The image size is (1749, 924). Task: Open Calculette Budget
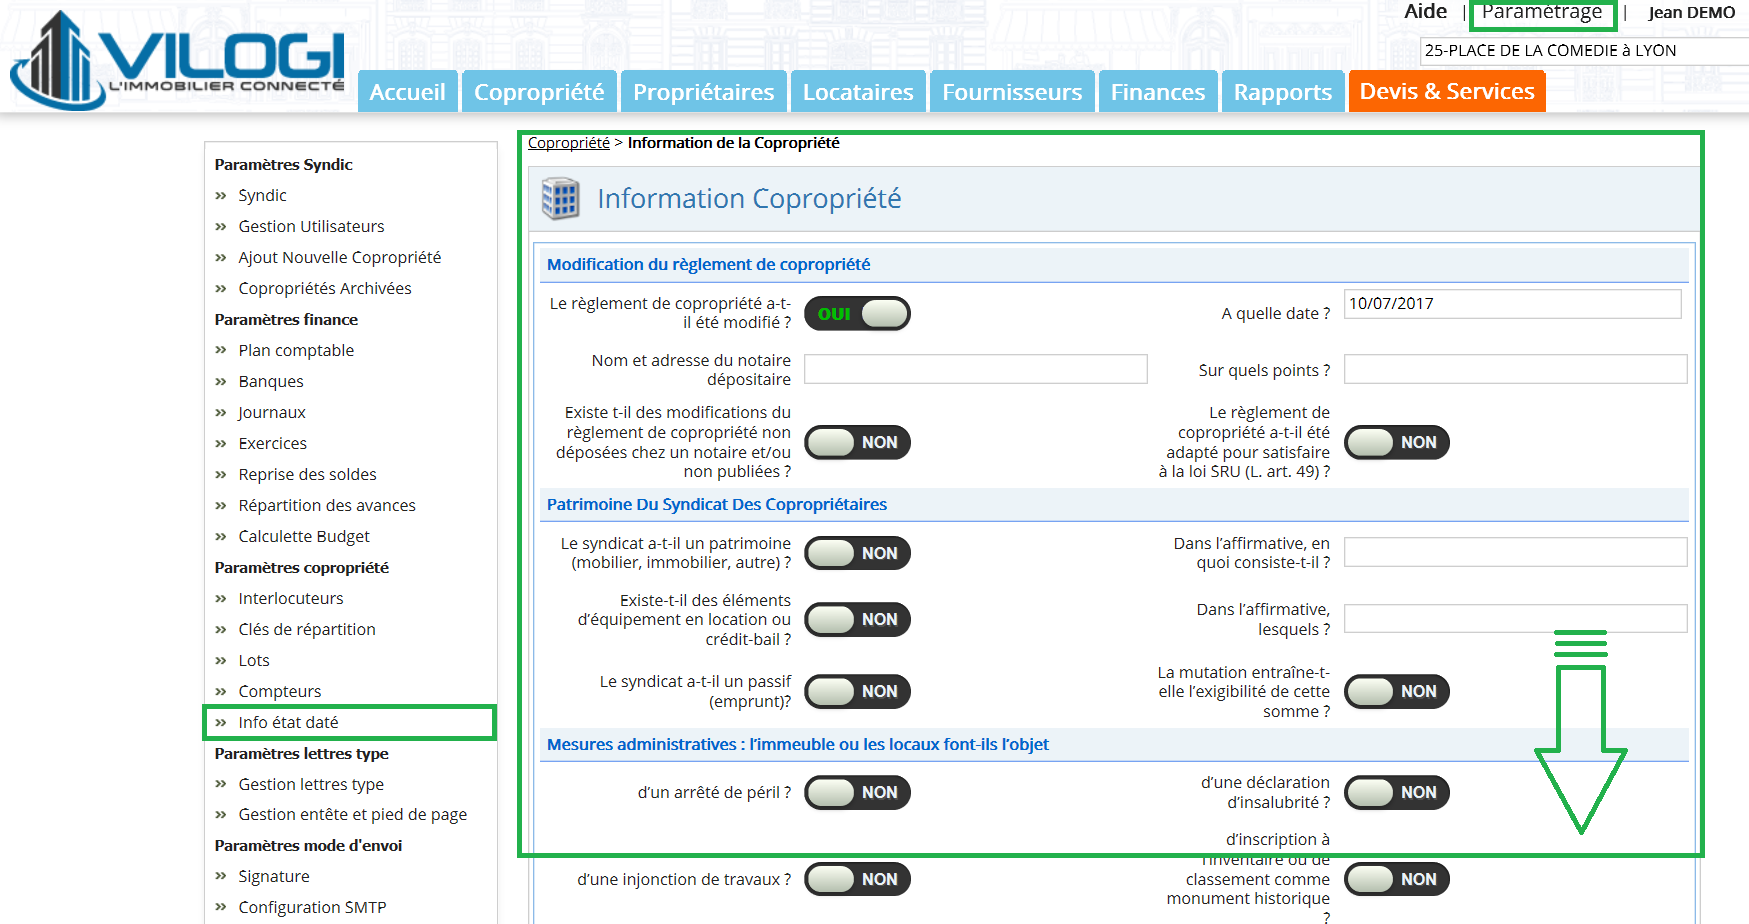[304, 536]
